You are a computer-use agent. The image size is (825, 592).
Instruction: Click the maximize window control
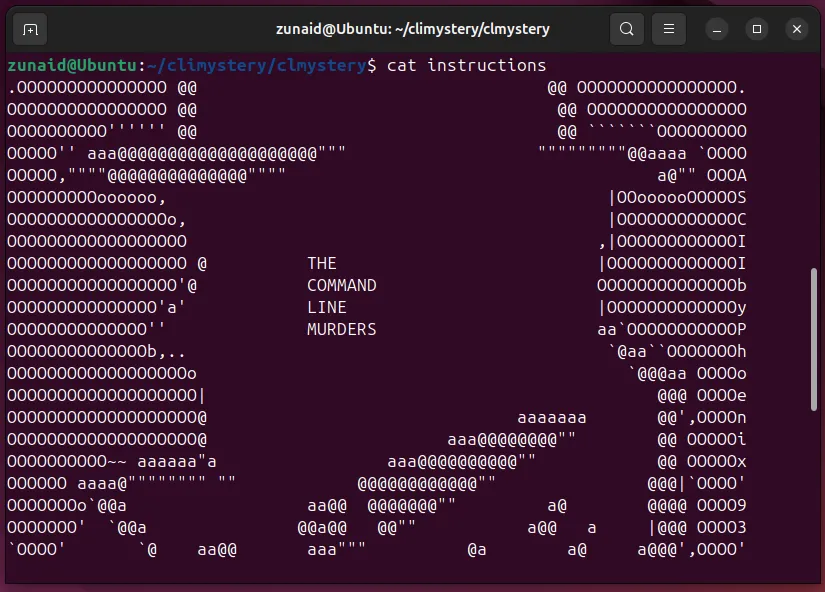point(757,30)
